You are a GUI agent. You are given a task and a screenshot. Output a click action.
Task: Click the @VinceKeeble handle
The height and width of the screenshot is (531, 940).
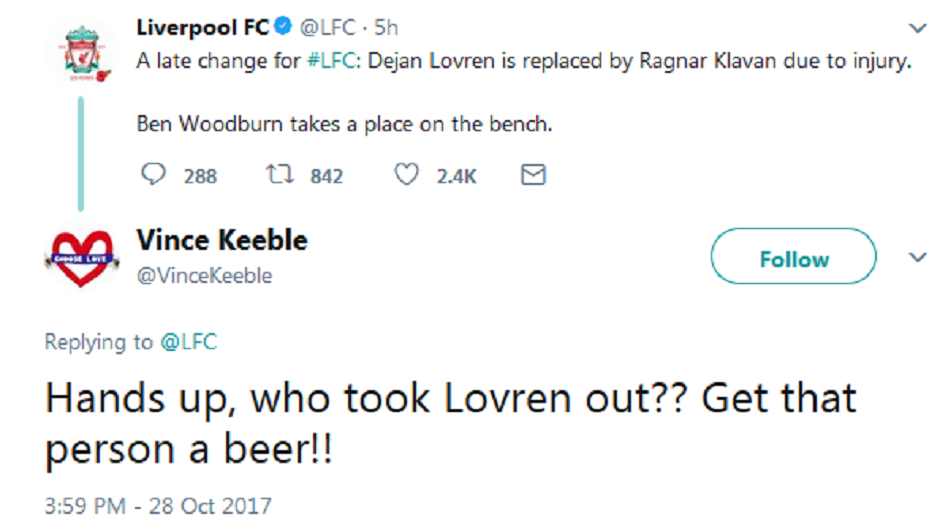pyautogui.click(x=204, y=275)
